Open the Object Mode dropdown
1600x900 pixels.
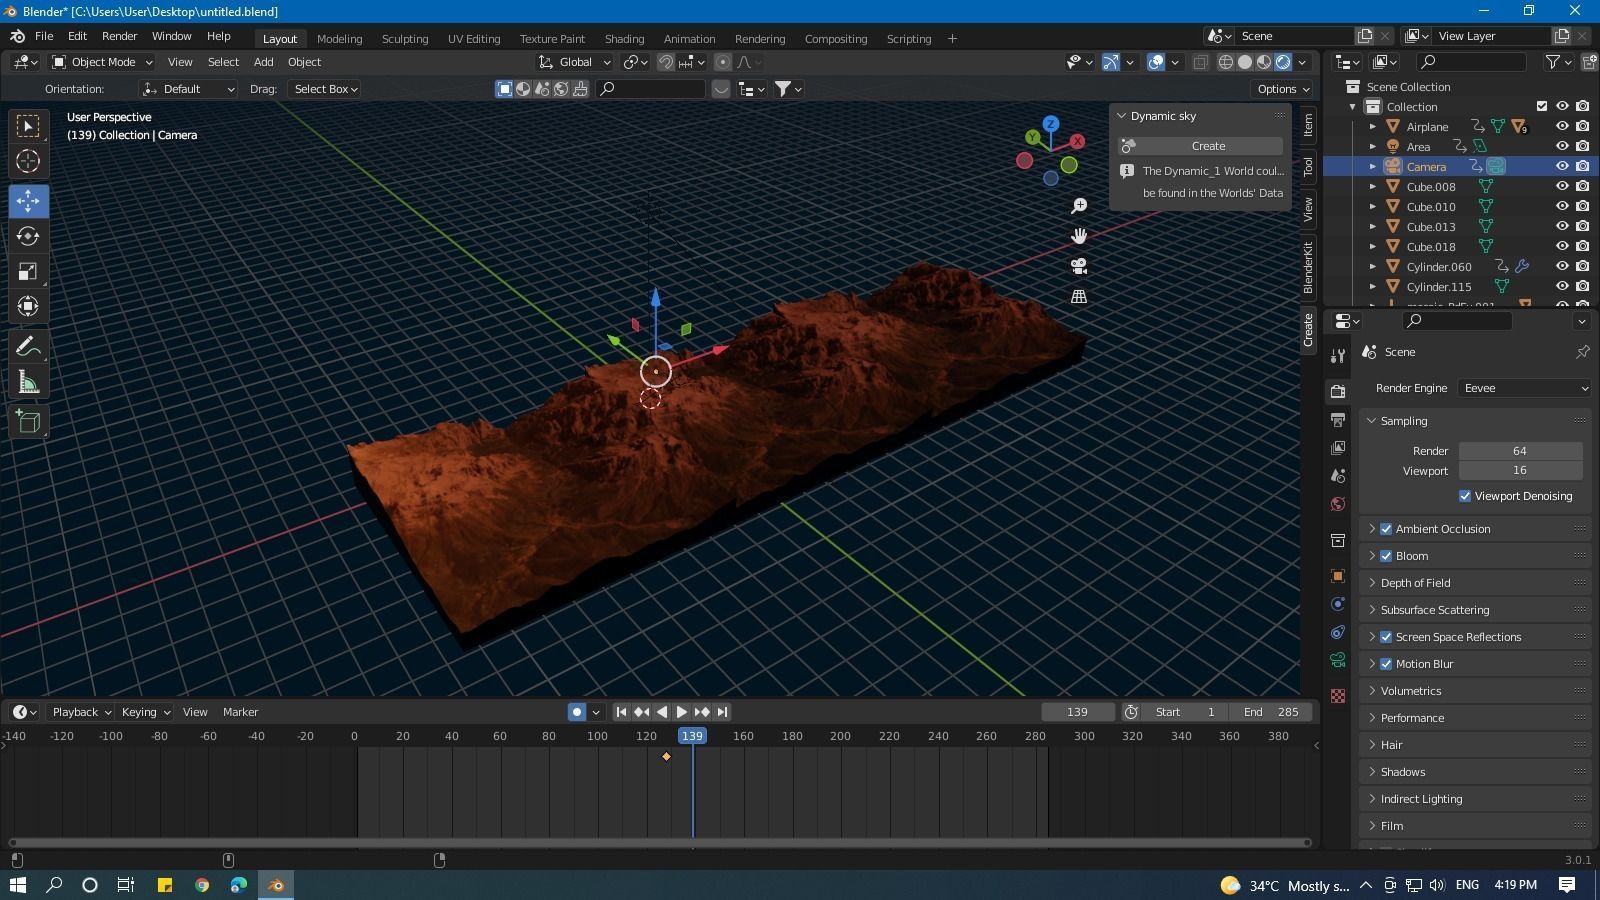pyautogui.click(x=102, y=62)
